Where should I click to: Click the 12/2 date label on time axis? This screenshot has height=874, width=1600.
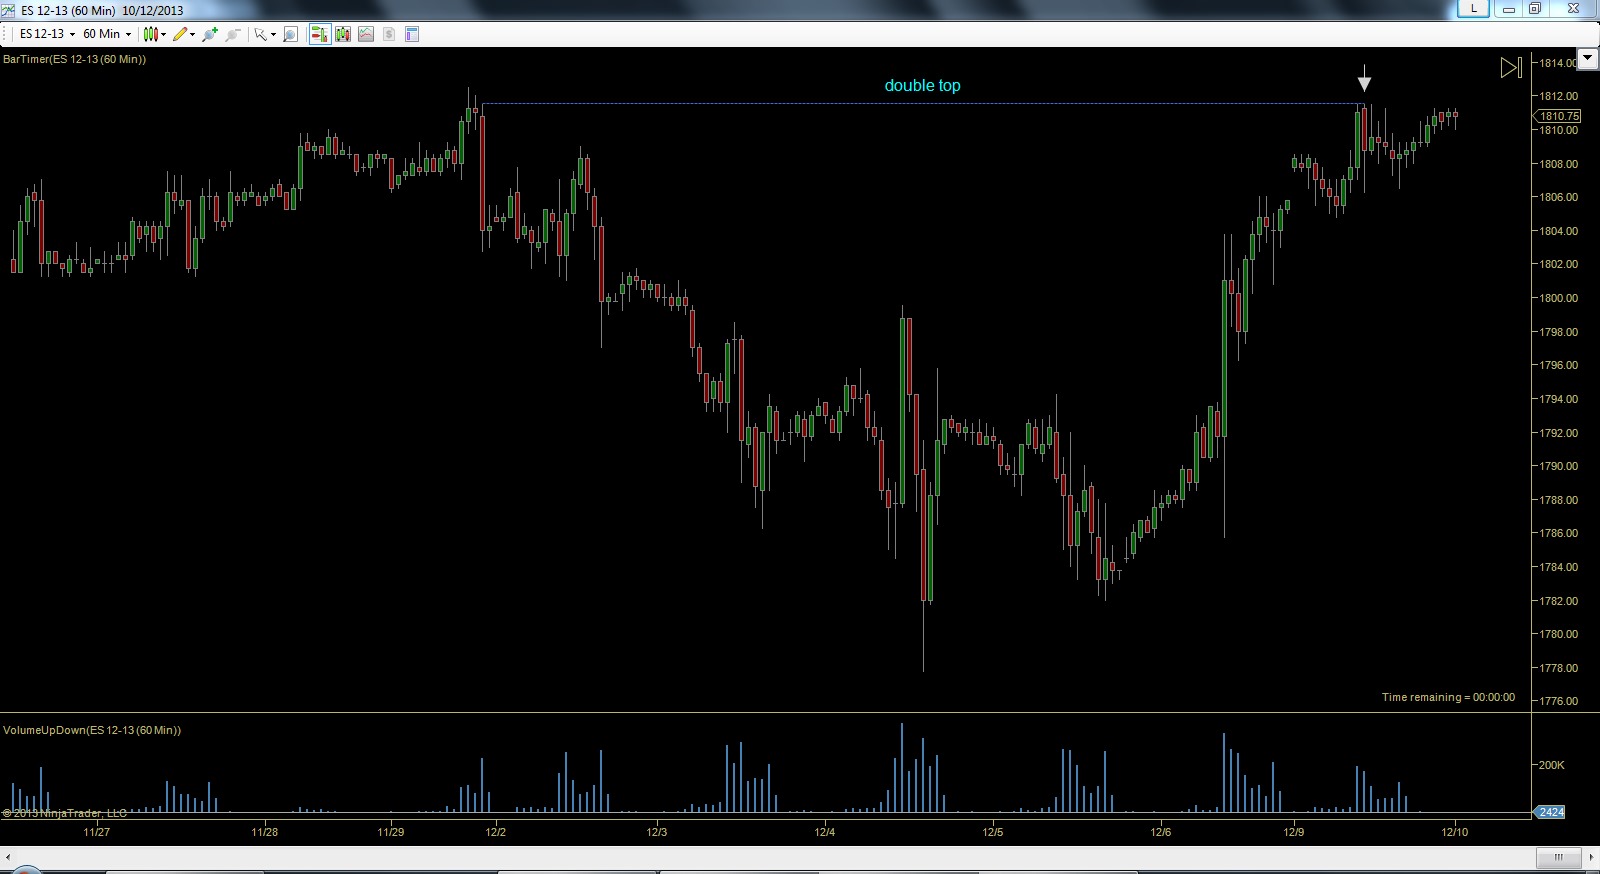tap(495, 832)
